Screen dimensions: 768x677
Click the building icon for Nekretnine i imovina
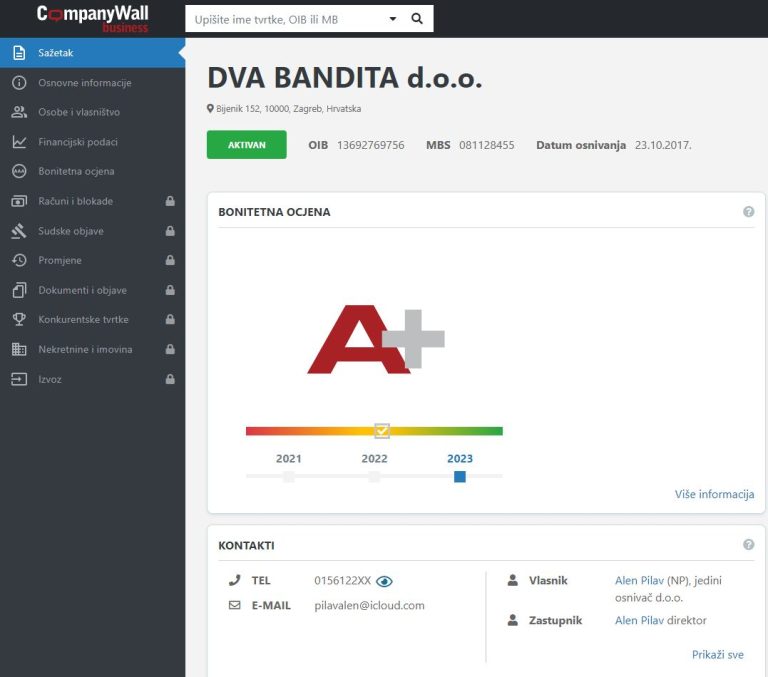coord(19,349)
